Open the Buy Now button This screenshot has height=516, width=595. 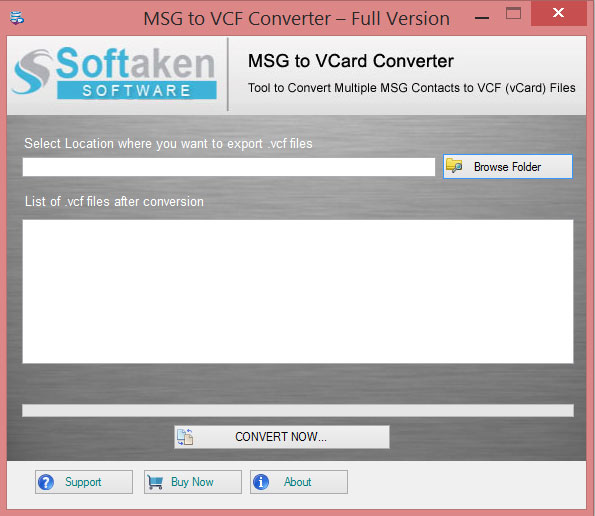[x=193, y=482]
